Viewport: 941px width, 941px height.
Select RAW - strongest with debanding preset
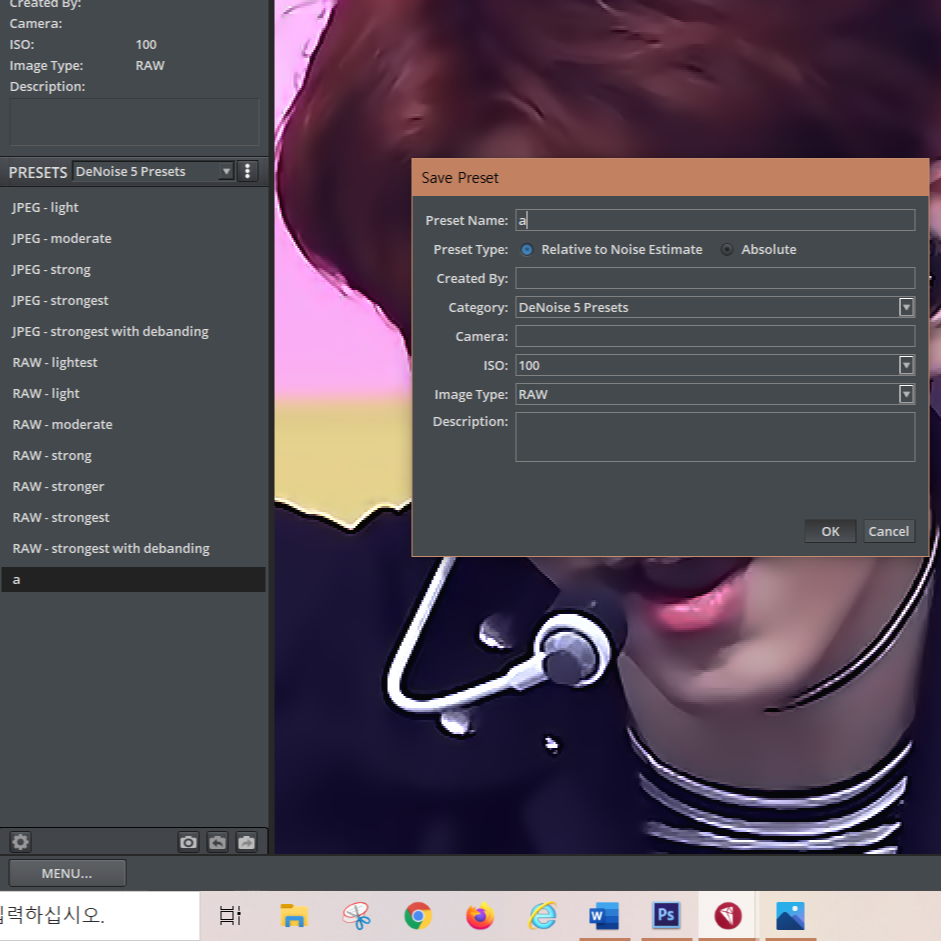click(133, 549)
